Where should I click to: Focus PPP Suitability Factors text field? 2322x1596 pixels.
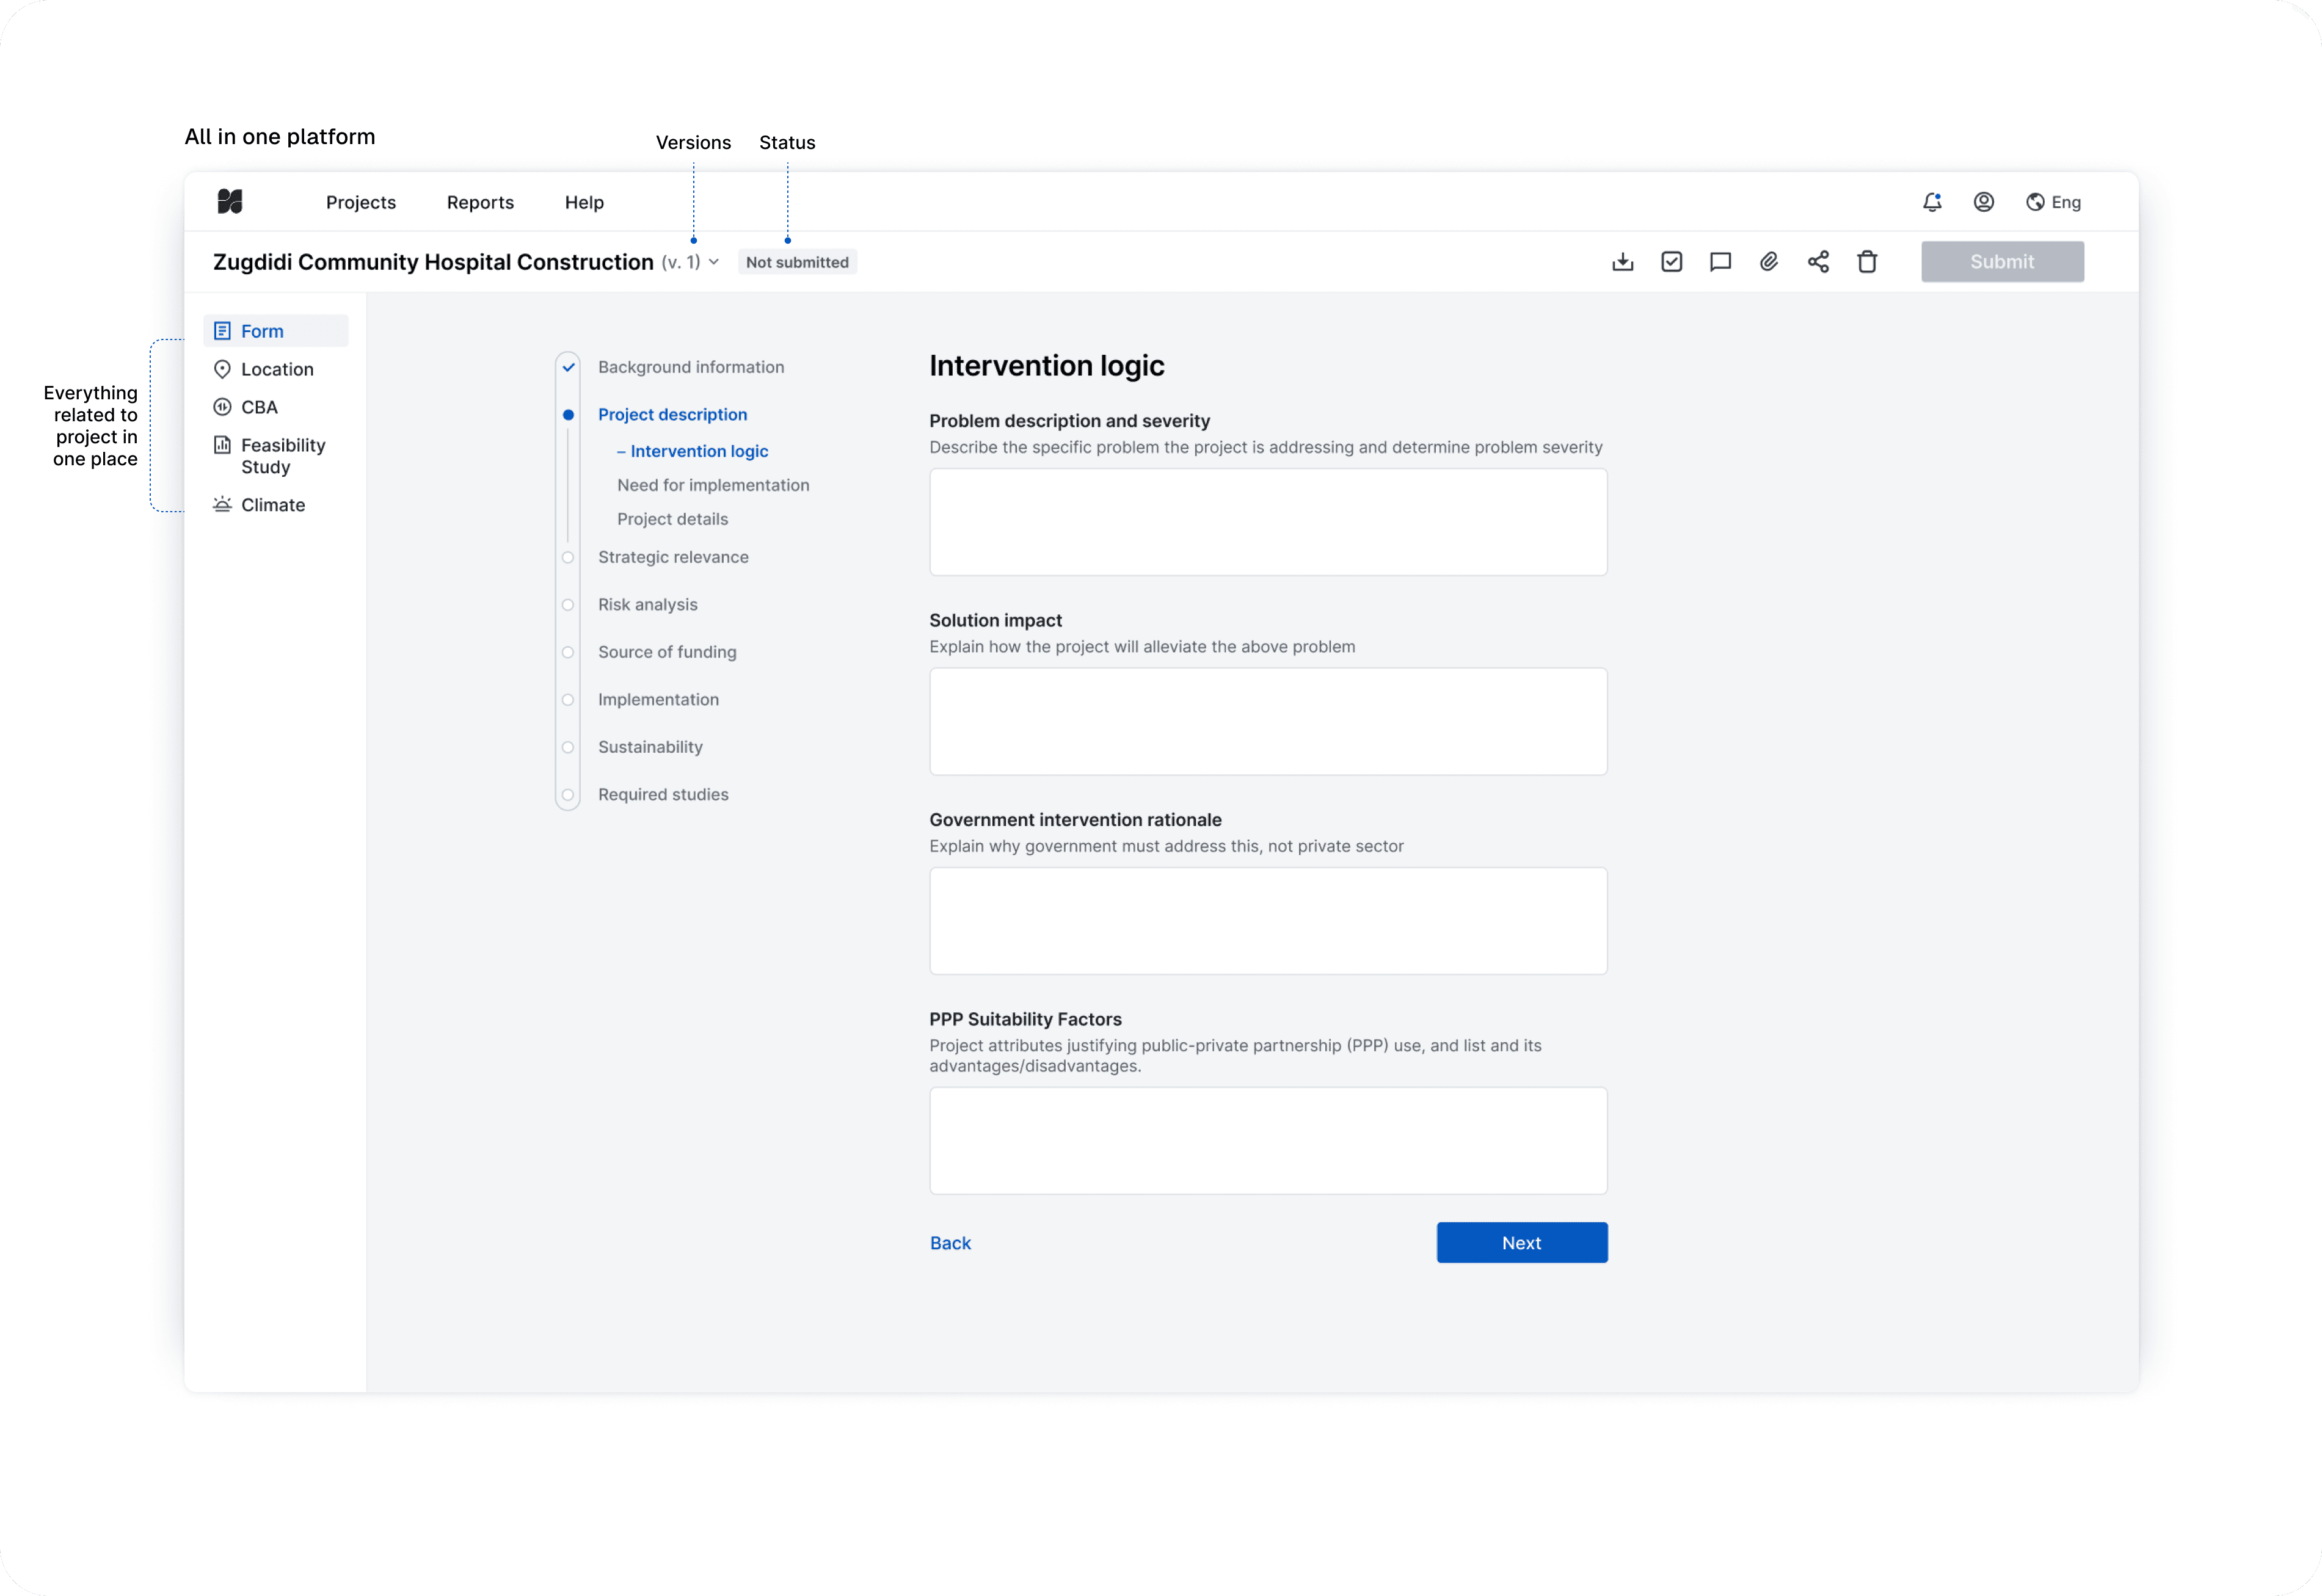[x=1268, y=1141]
